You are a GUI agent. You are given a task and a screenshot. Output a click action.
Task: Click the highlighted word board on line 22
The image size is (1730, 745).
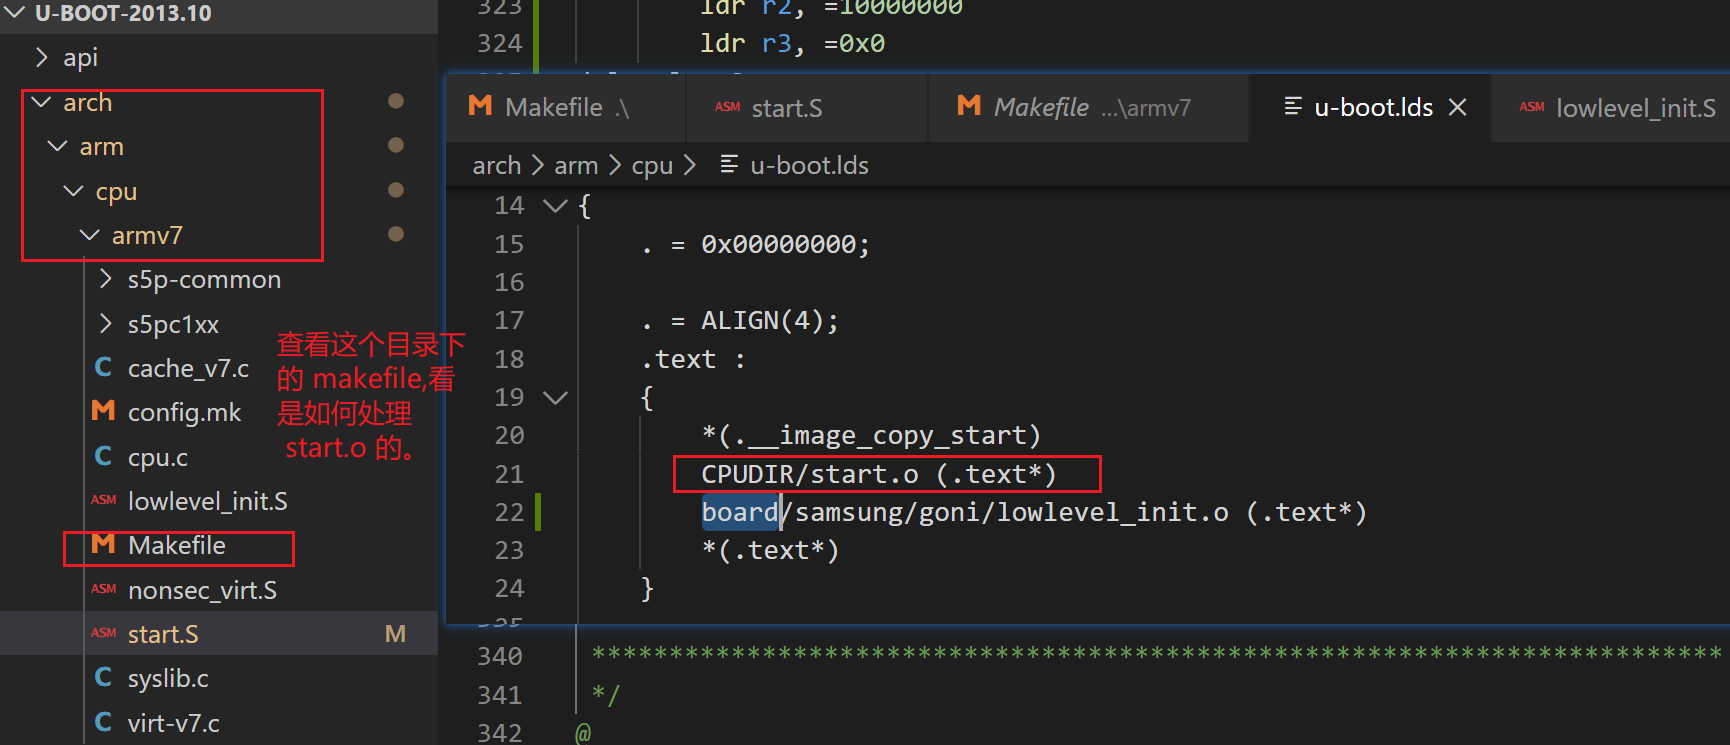[740, 512]
